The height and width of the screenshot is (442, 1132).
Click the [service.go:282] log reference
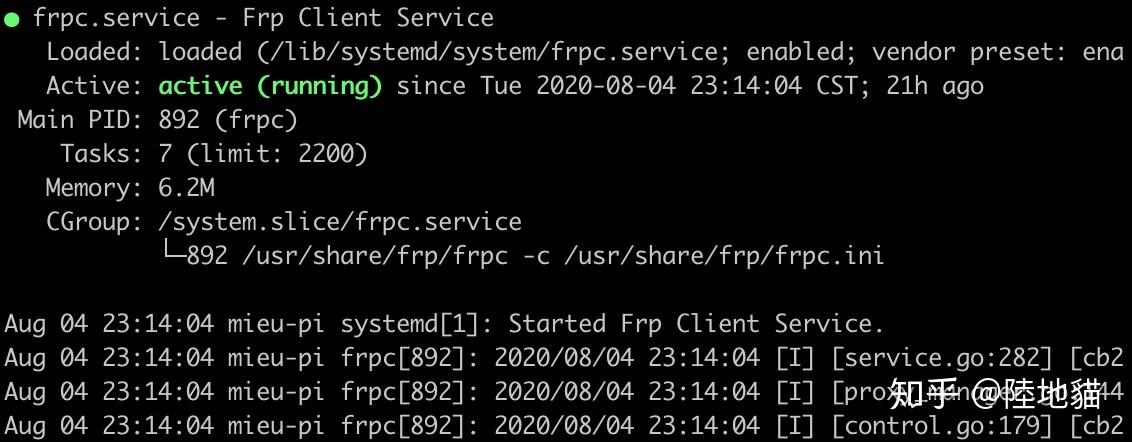tap(943, 358)
